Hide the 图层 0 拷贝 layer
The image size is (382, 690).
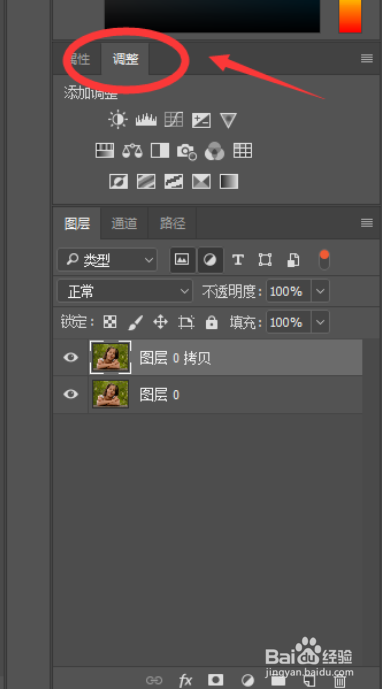click(70, 357)
